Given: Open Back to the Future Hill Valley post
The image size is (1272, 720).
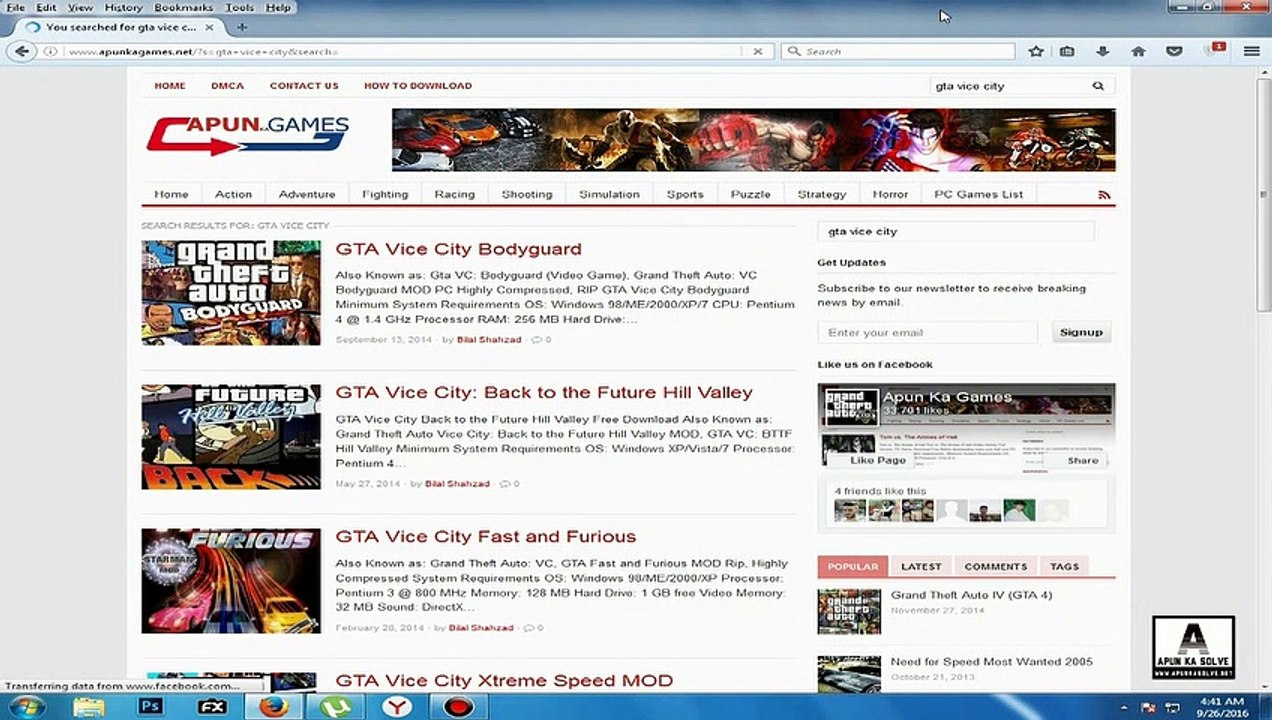Looking at the screenshot, I should pos(544,393).
